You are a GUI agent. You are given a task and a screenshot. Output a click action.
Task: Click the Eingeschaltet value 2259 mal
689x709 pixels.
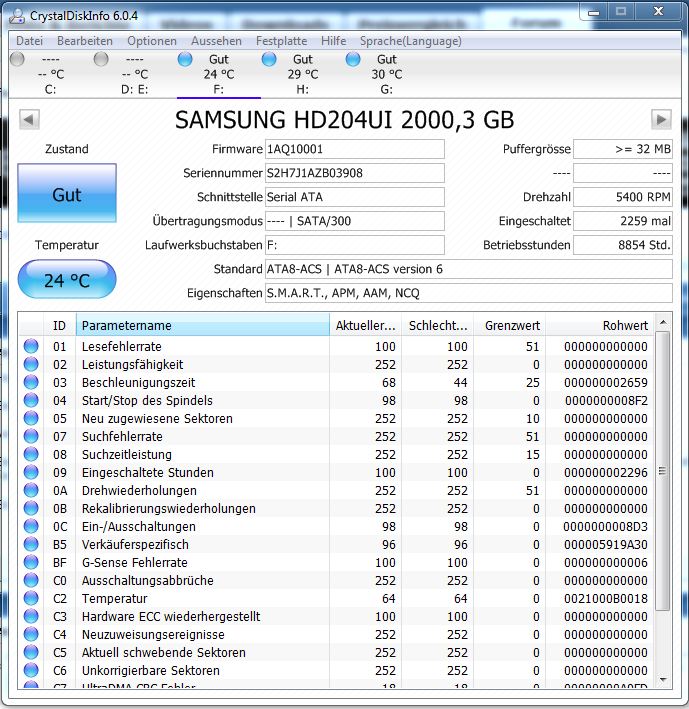(623, 221)
